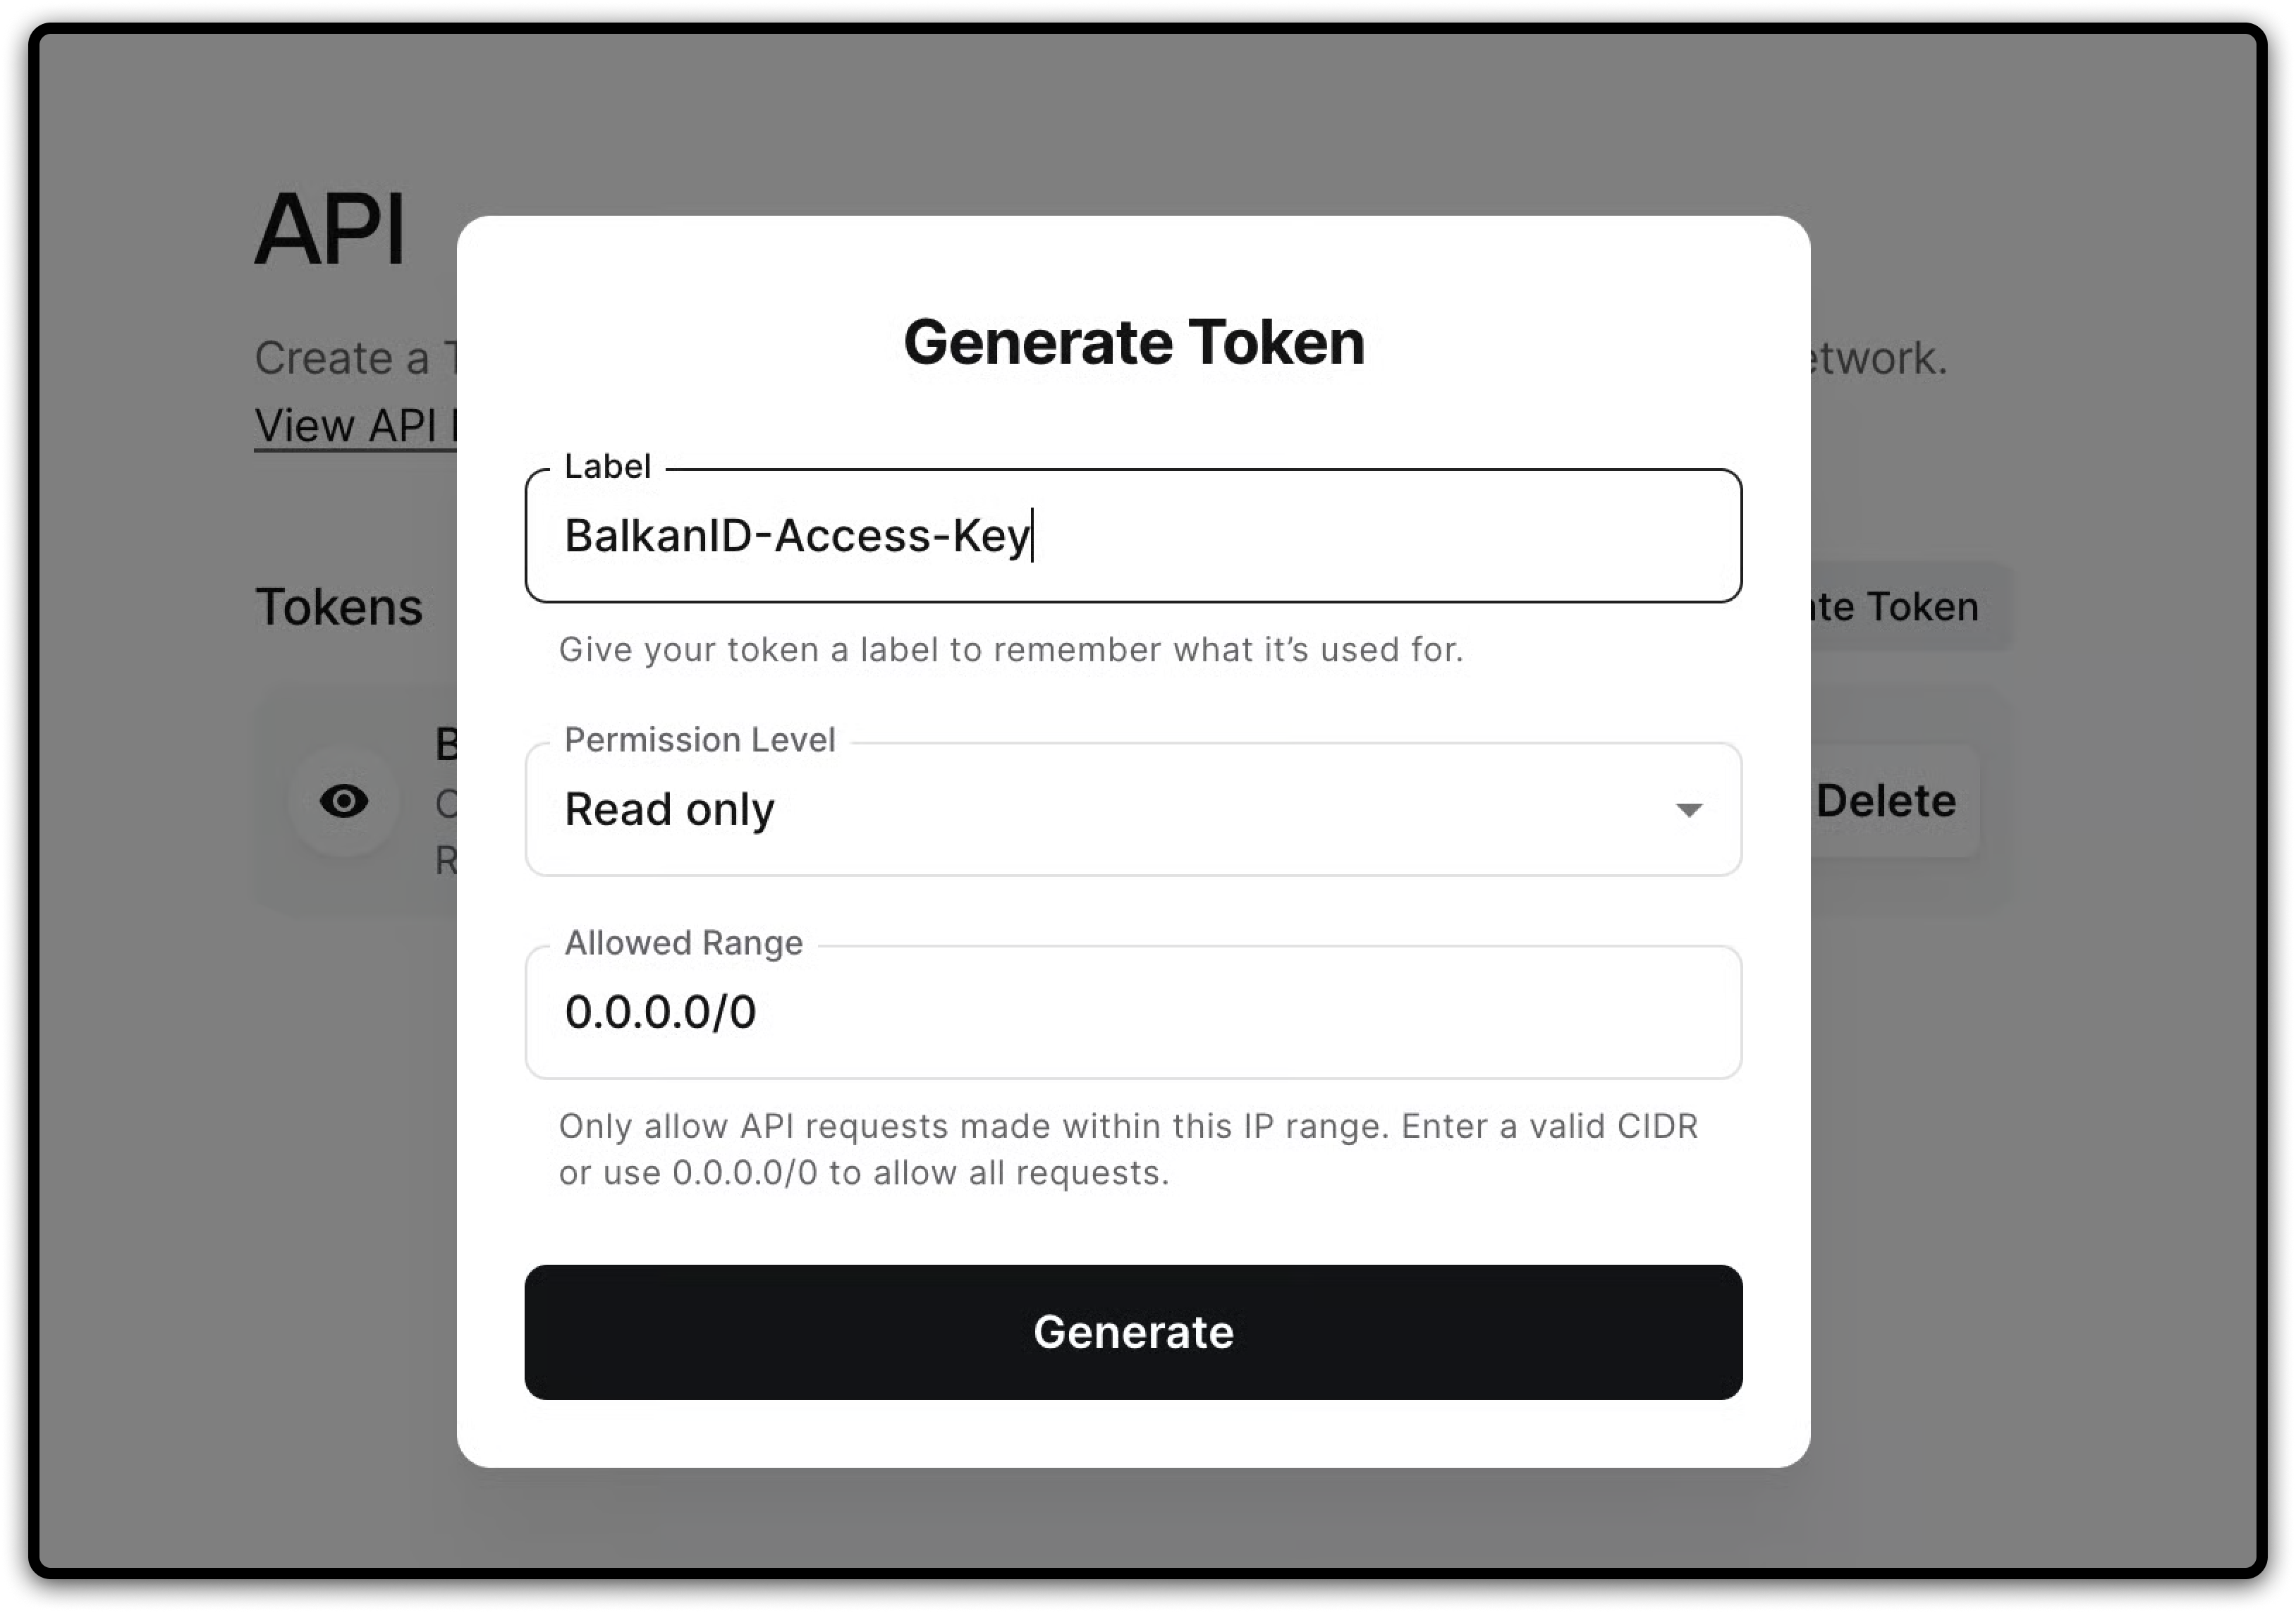The width and height of the screenshot is (2296, 1613).
Task: Click the Allowed Range input field
Action: pos(1132,1012)
